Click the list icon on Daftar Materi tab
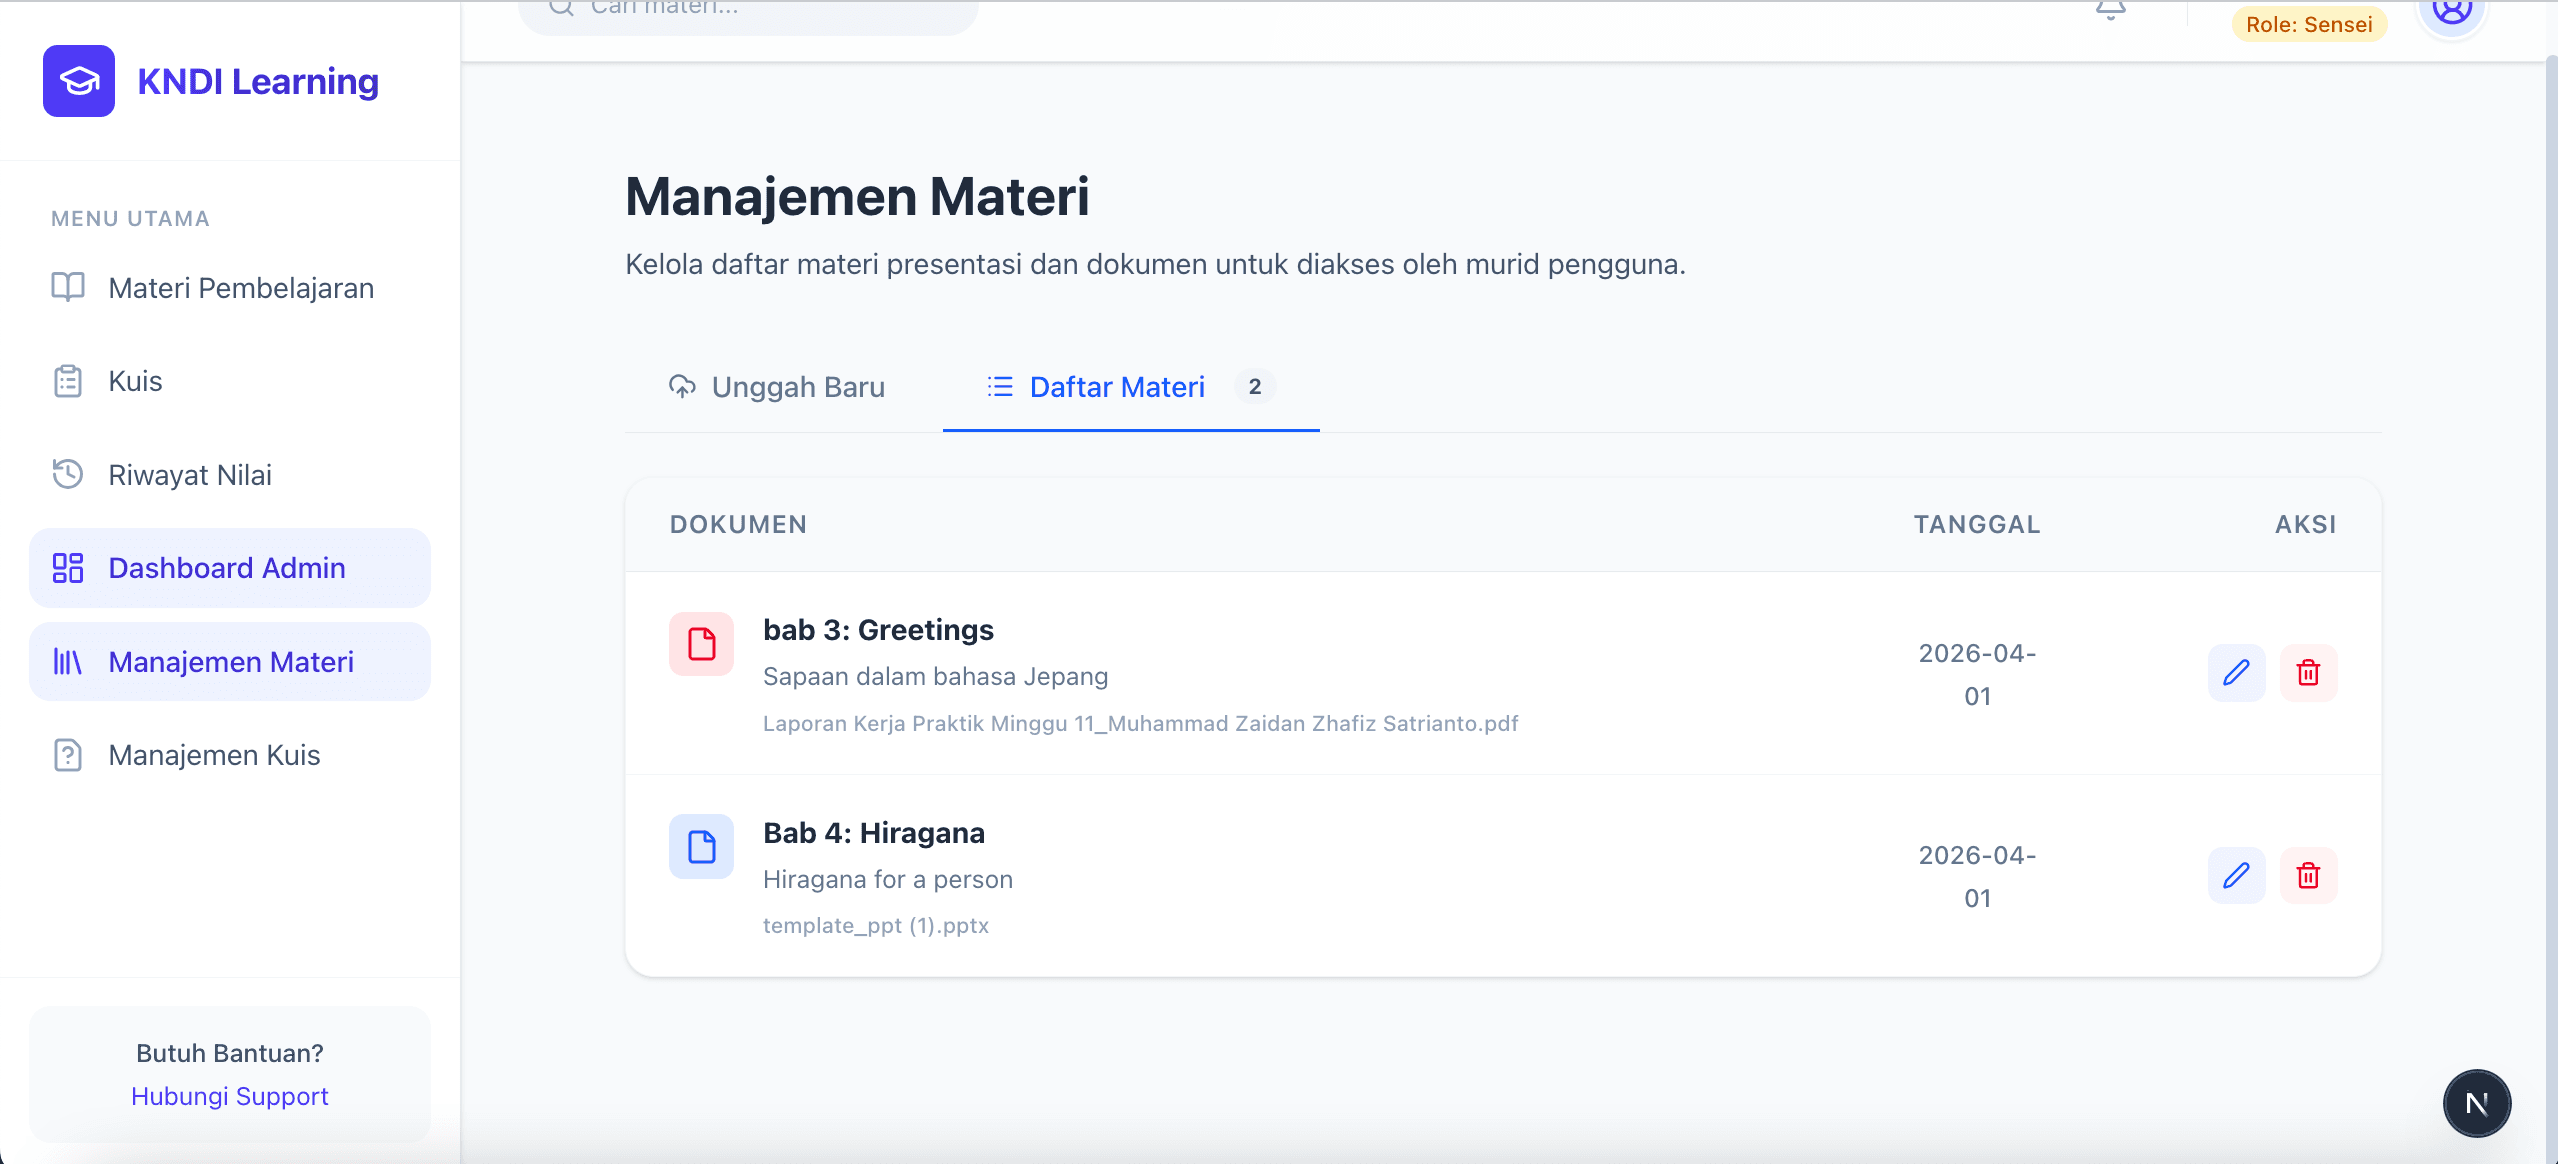Viewport: 2558px width, 1164px height. coord(1000,386)
